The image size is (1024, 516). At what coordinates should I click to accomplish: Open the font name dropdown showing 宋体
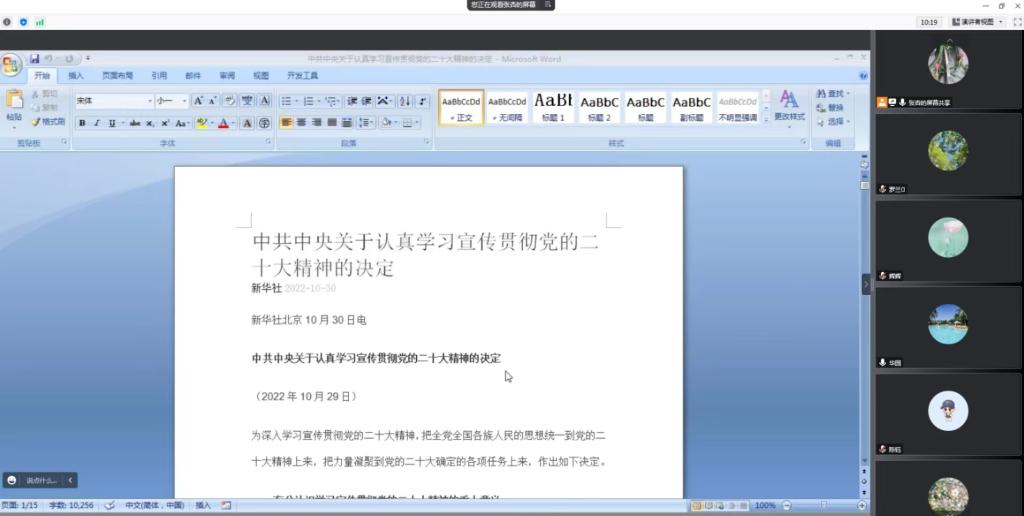point(113,101)
